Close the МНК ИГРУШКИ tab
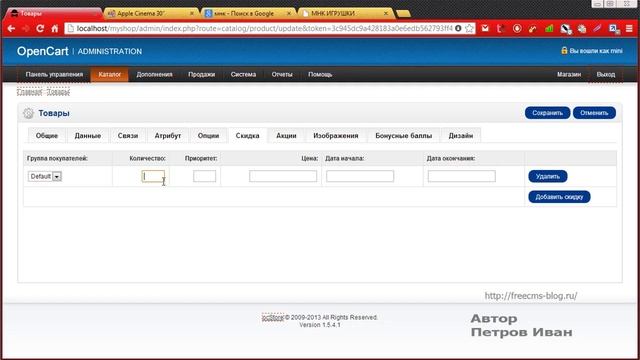 click(386, 13)
